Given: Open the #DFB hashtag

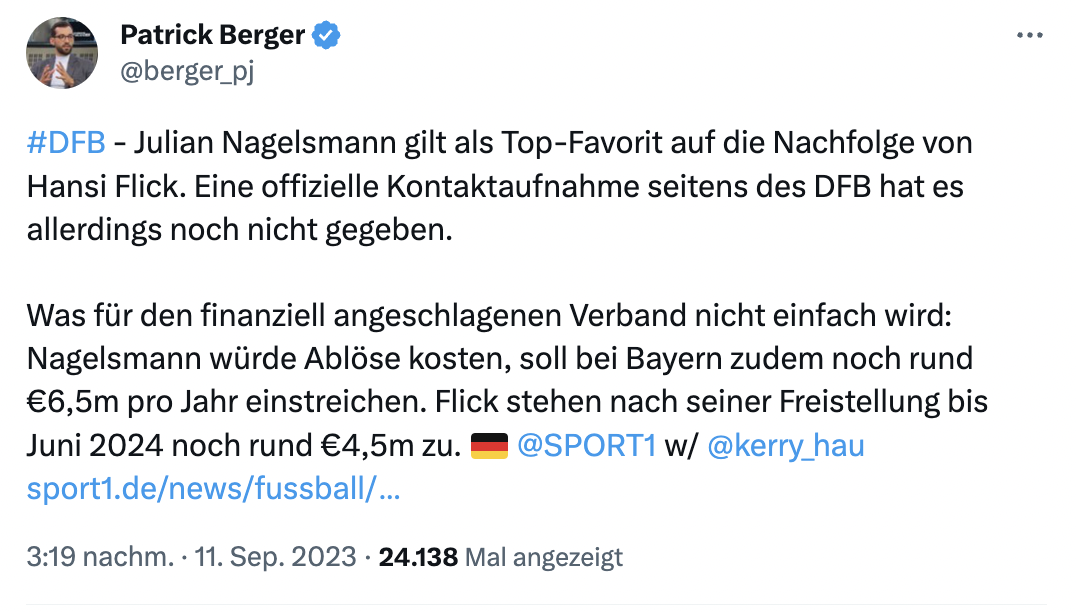Looking at the screenshot, I should [66, 142].
